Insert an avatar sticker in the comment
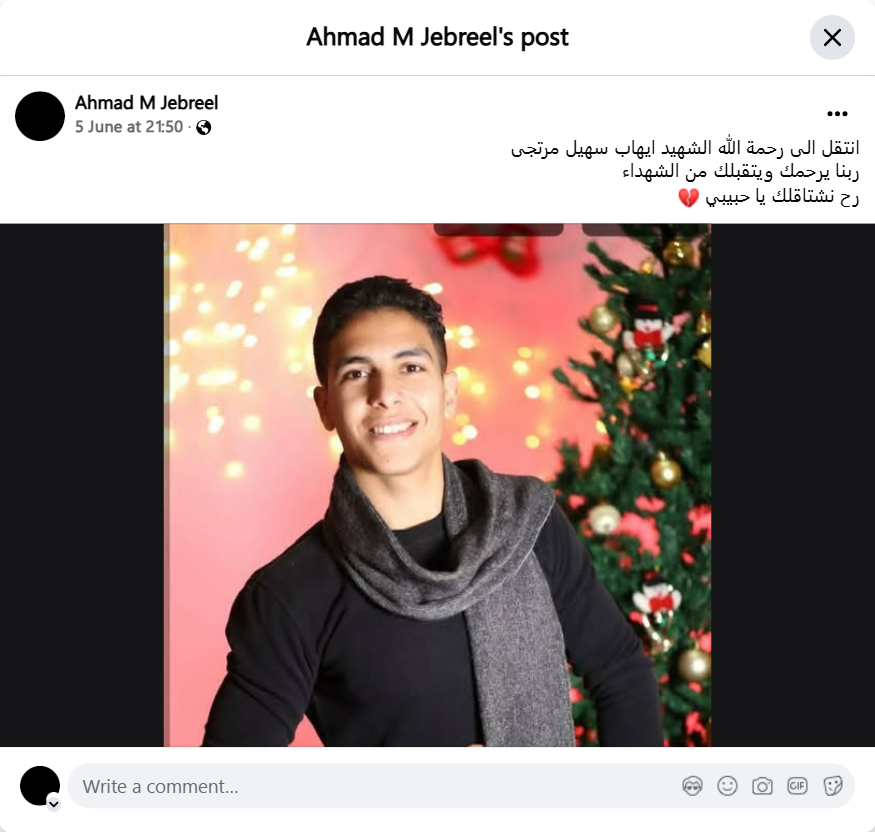The height and width of the screenshot is (832, 875). (692, 786)
